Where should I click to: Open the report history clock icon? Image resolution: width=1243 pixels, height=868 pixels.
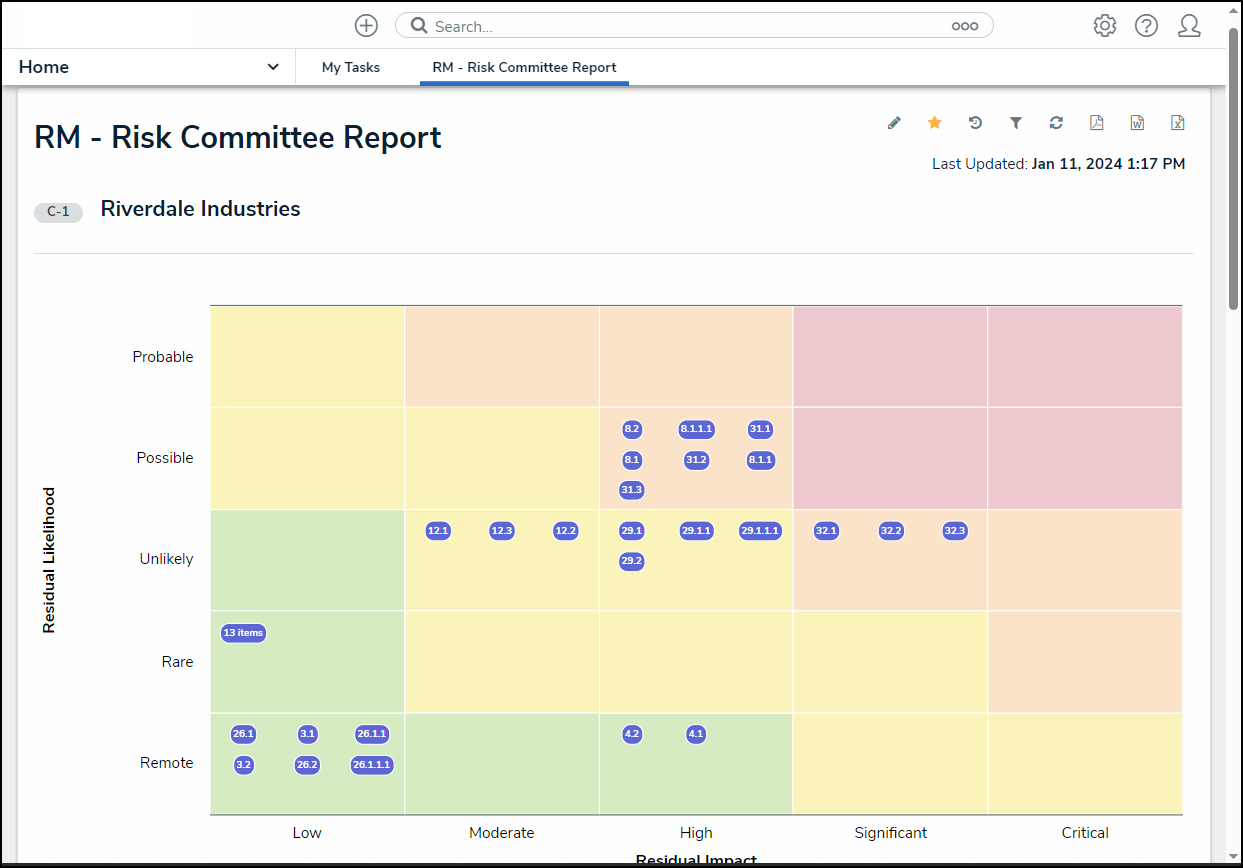point(975,123)
